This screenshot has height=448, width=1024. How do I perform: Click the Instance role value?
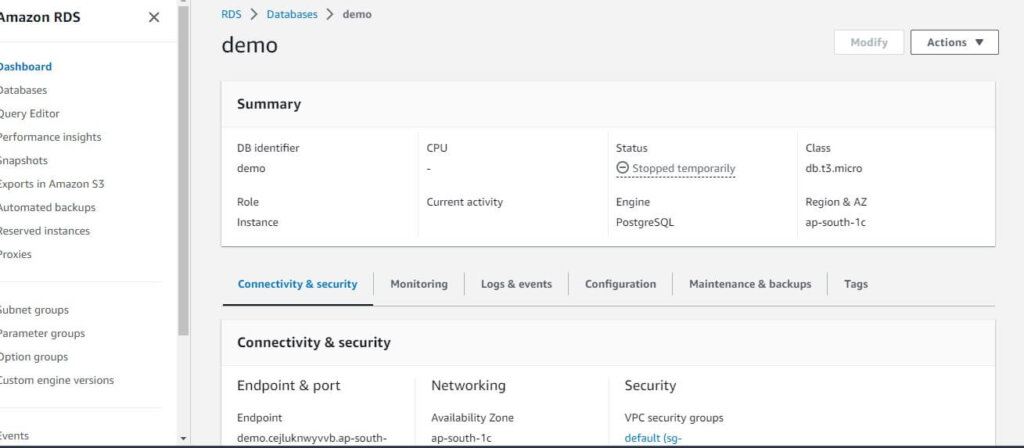257,222
